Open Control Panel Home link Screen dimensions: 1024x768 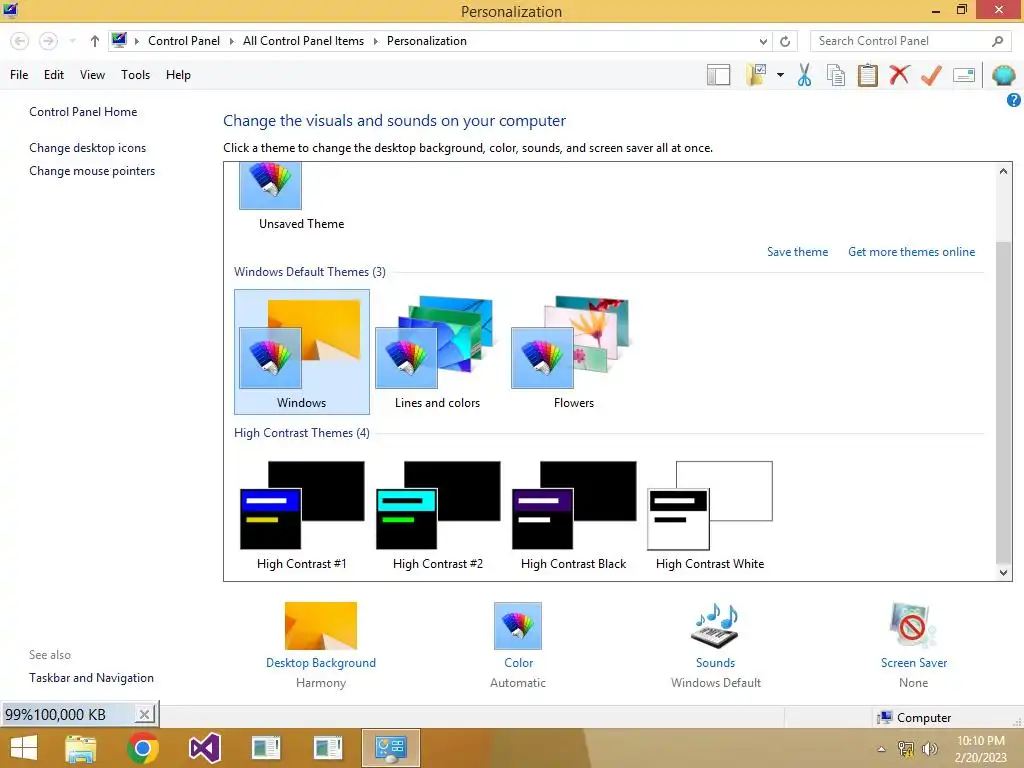click(x=83, y=112)
